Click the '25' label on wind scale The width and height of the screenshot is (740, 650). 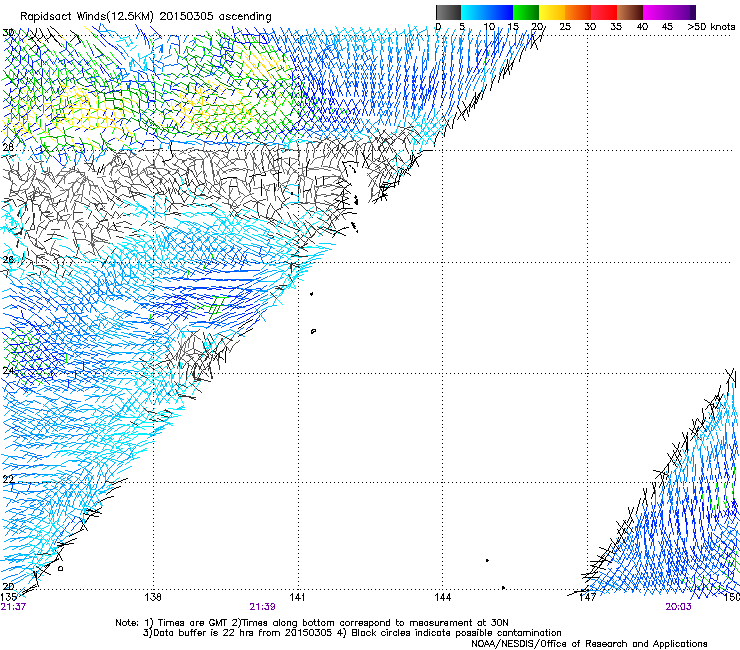[x=565, y=27]
